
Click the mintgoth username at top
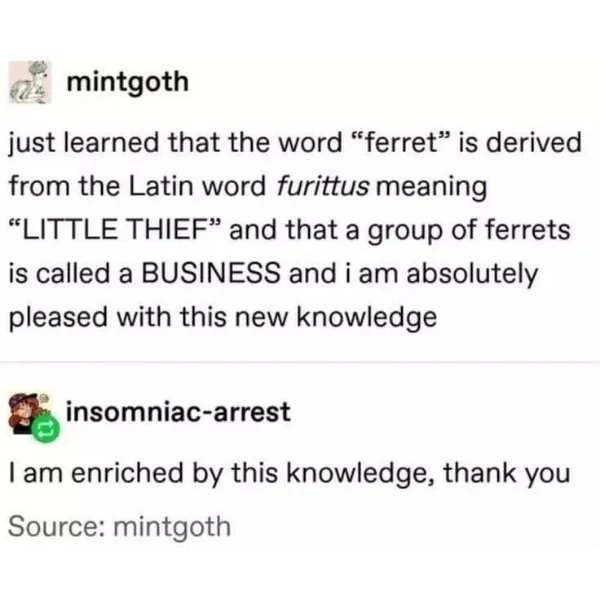(x=128, y=83)
